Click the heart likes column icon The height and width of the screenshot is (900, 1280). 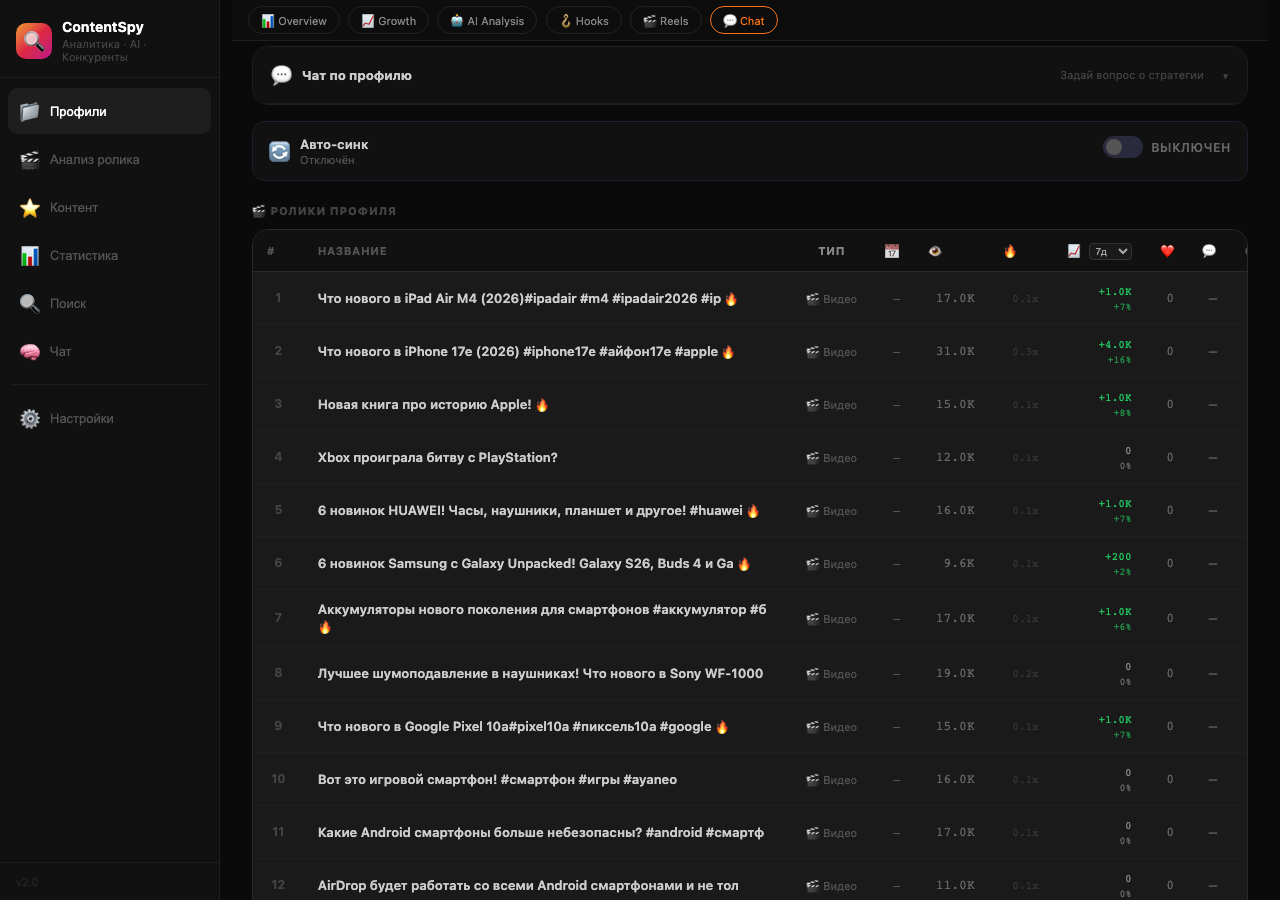(x=1166, y=251)
